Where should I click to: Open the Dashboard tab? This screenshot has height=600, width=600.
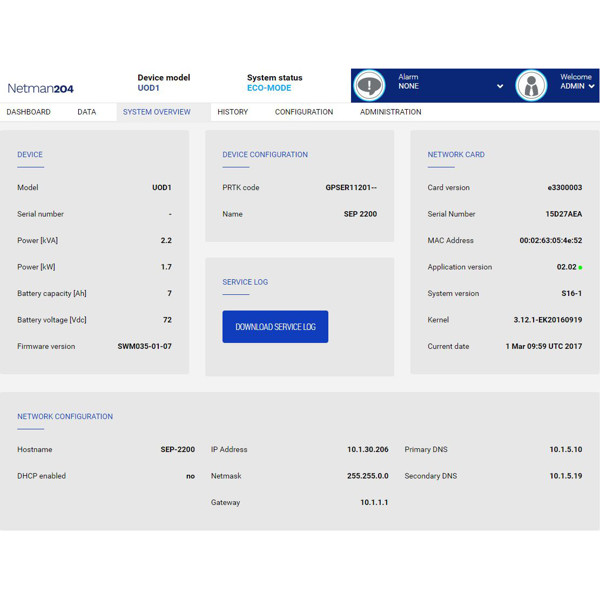(x=29, y=112)
